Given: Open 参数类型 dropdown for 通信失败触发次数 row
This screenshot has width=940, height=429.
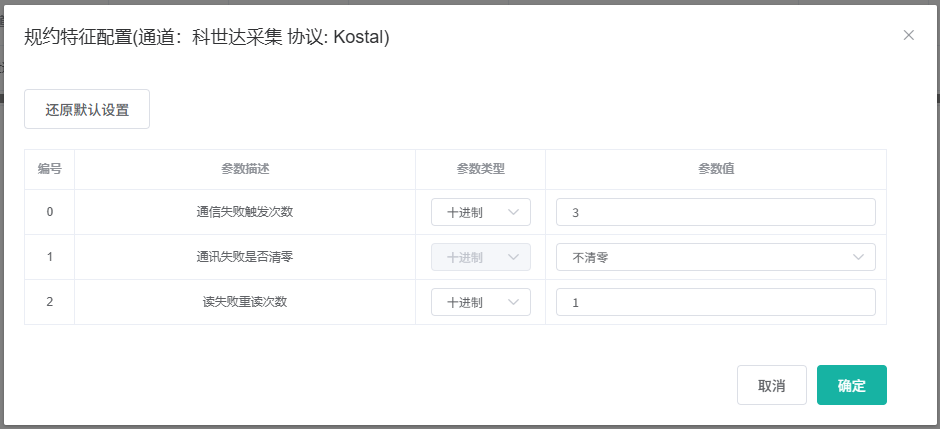Looking at the screenshot, I should [480, 212].
